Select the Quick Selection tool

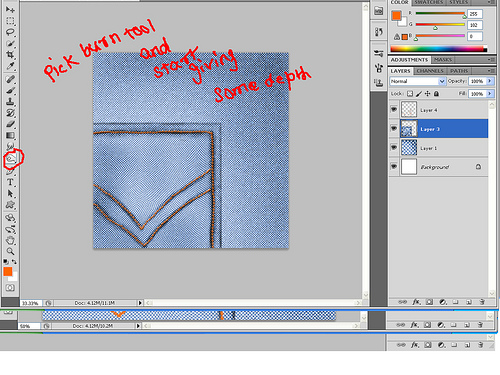pyautogui.click(x=10, y=43)
